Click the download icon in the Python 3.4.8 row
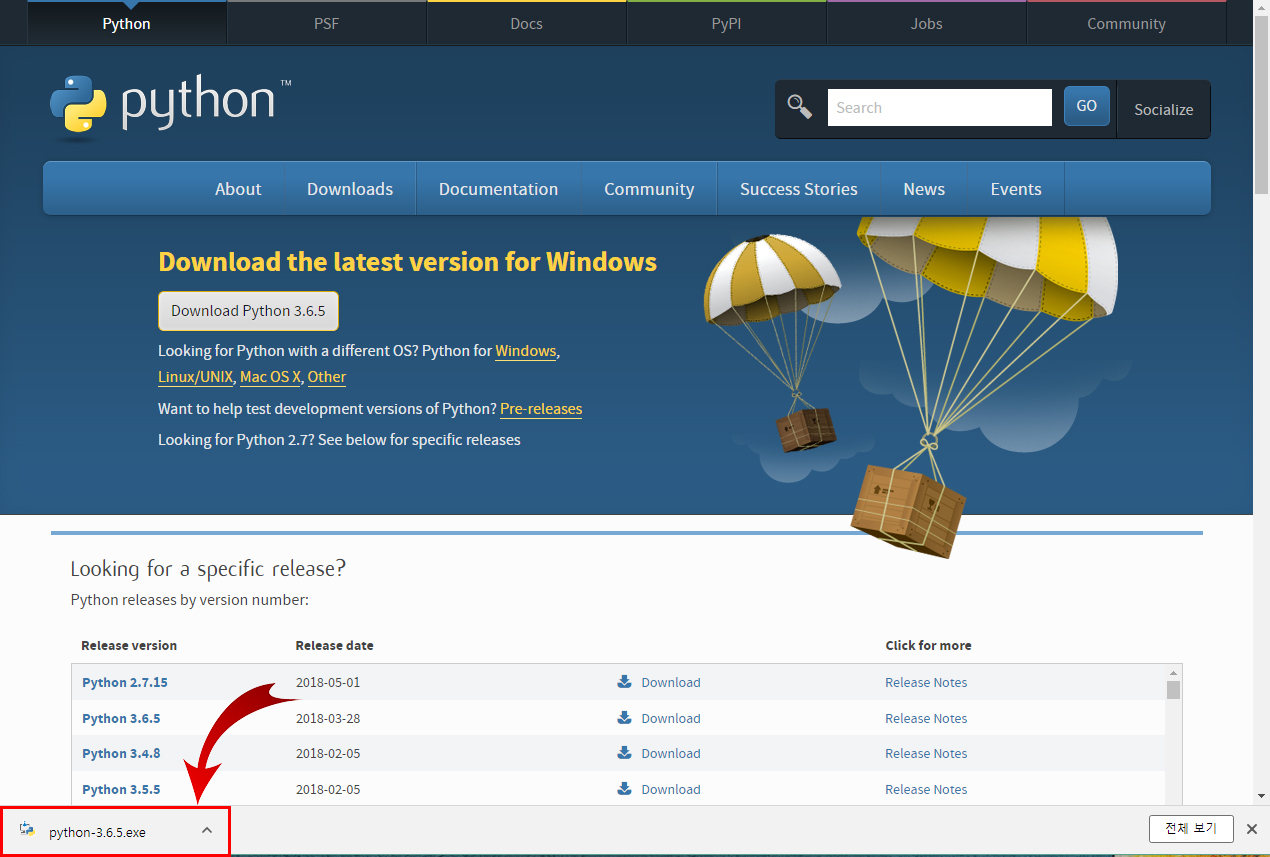The image size is (1270, 857). (x=625, y=753)
